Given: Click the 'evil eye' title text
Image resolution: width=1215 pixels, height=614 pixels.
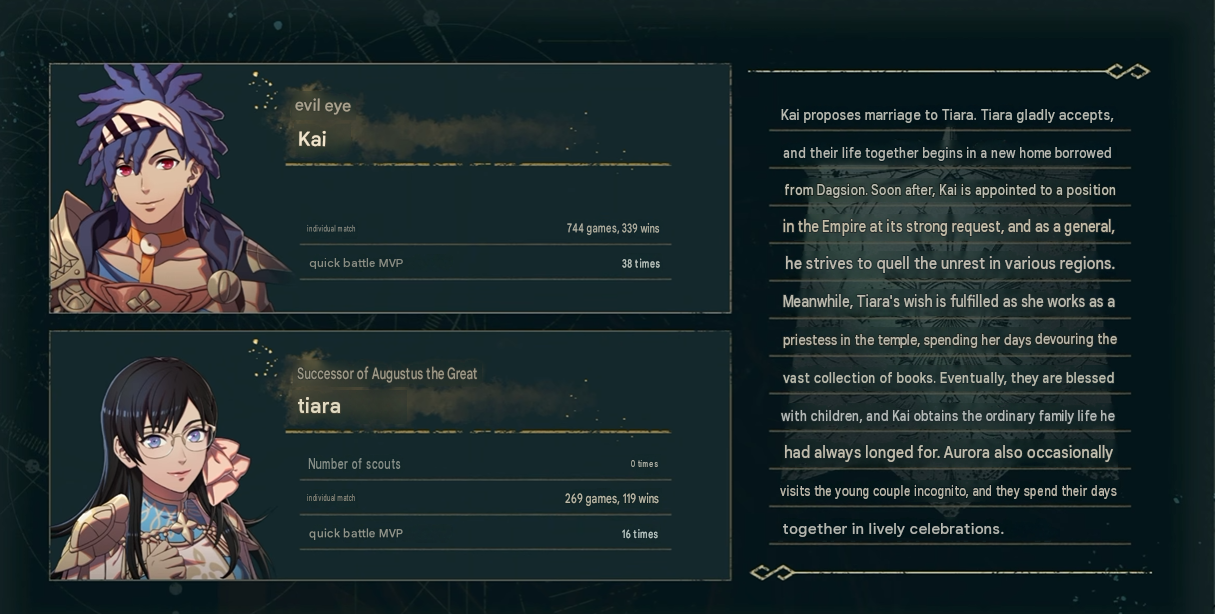Looking at the screenshot, I should pos(323,106).
